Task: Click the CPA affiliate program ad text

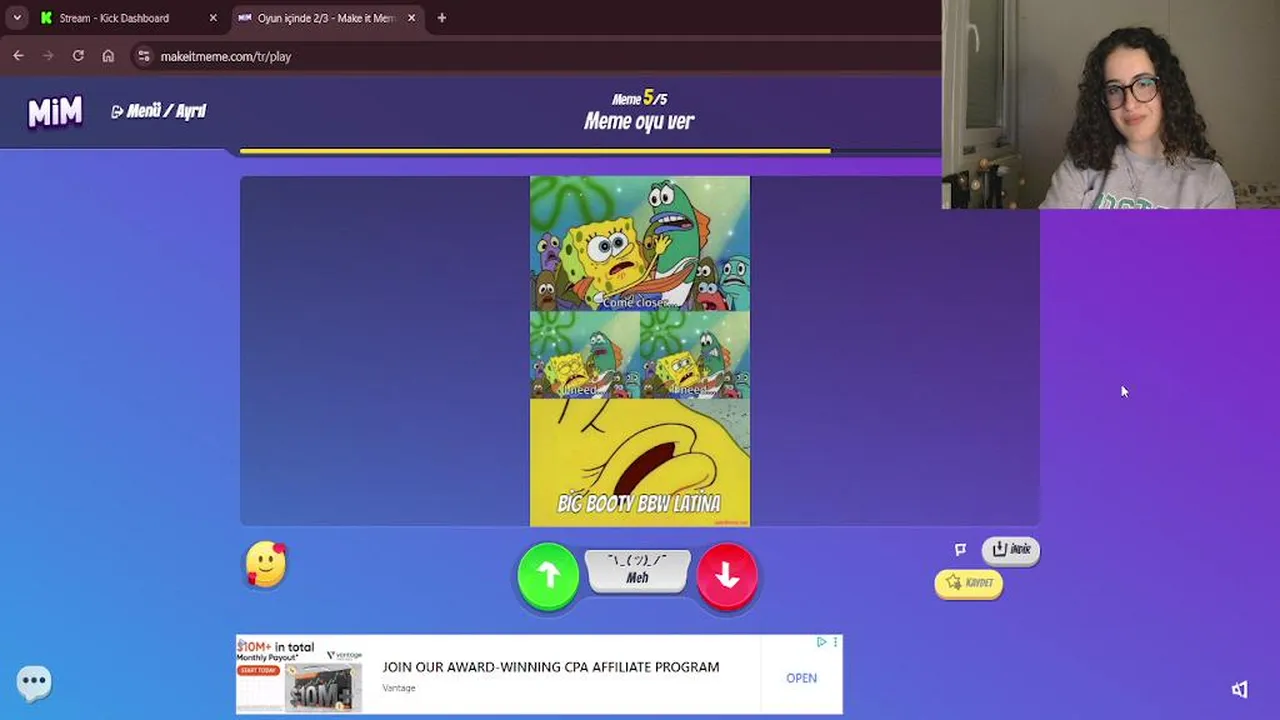Action: [x=551, y=667]
